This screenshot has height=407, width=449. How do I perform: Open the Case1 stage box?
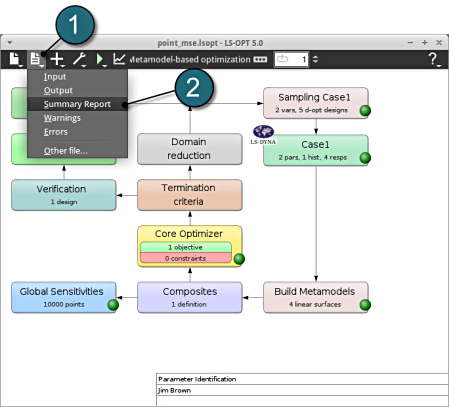(x=316, y=150)
